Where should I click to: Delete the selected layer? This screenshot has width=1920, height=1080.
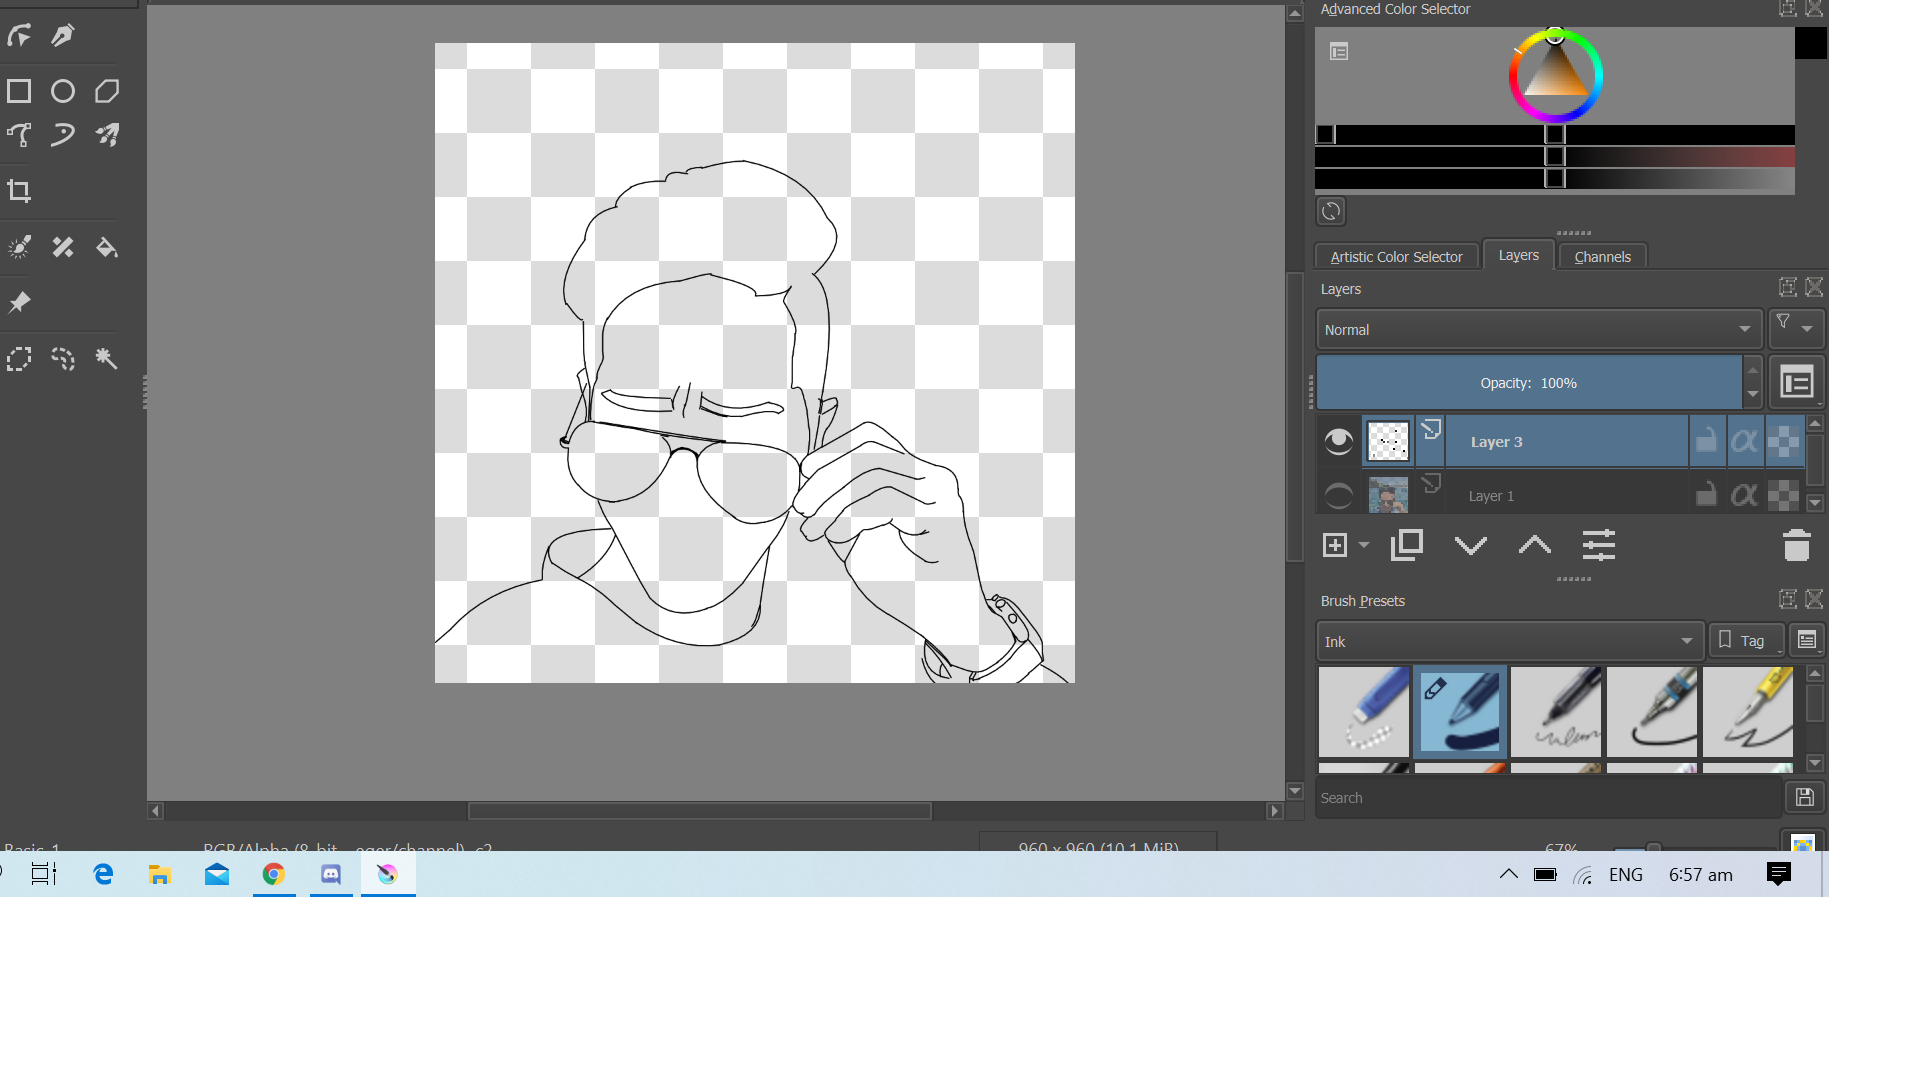[x=1796, y=545]
